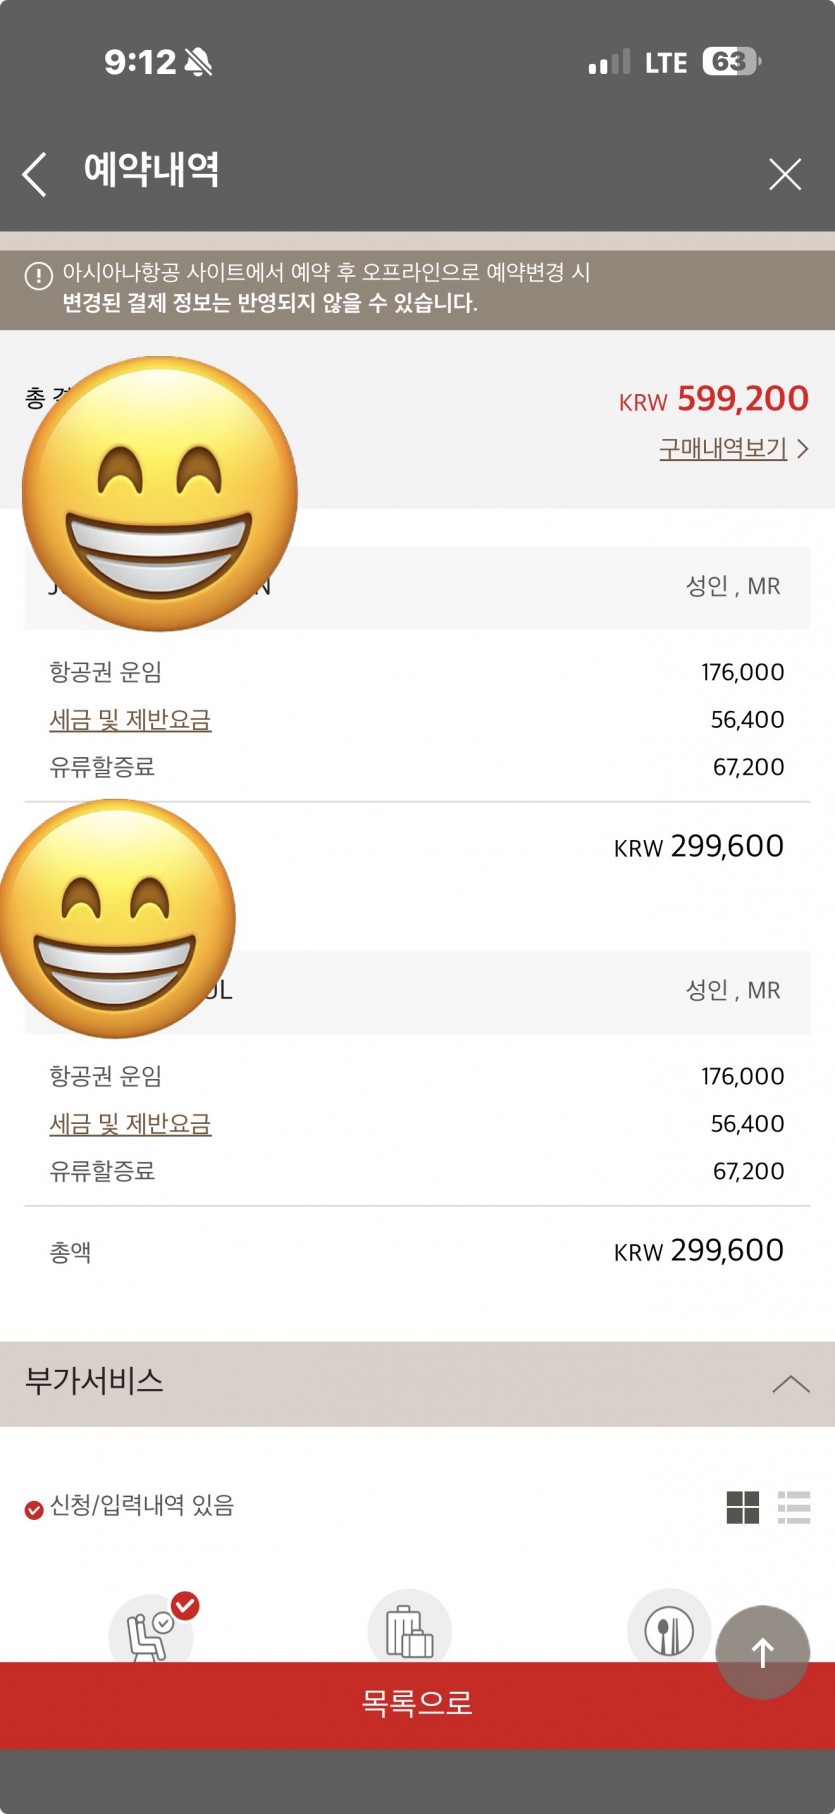The image size is (835, 1814).
Task: Tap the scroll-to-top arrow button
Action: [762, 1652]
